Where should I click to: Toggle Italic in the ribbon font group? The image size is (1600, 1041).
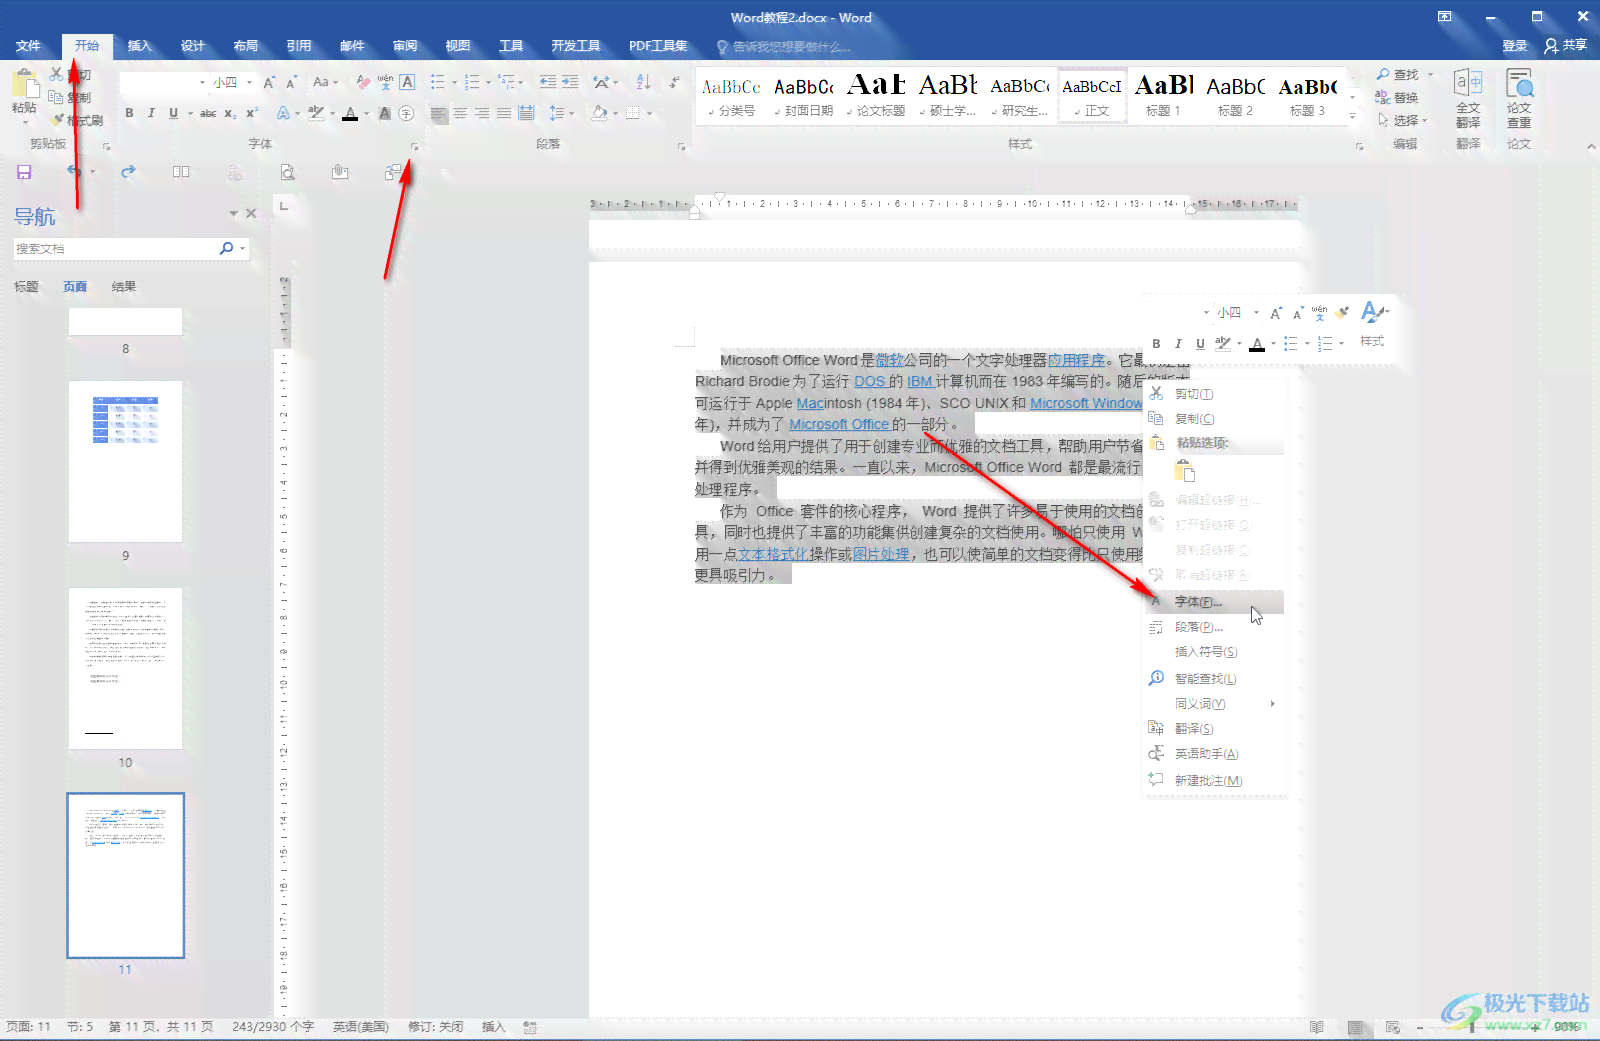click(151, 113)
